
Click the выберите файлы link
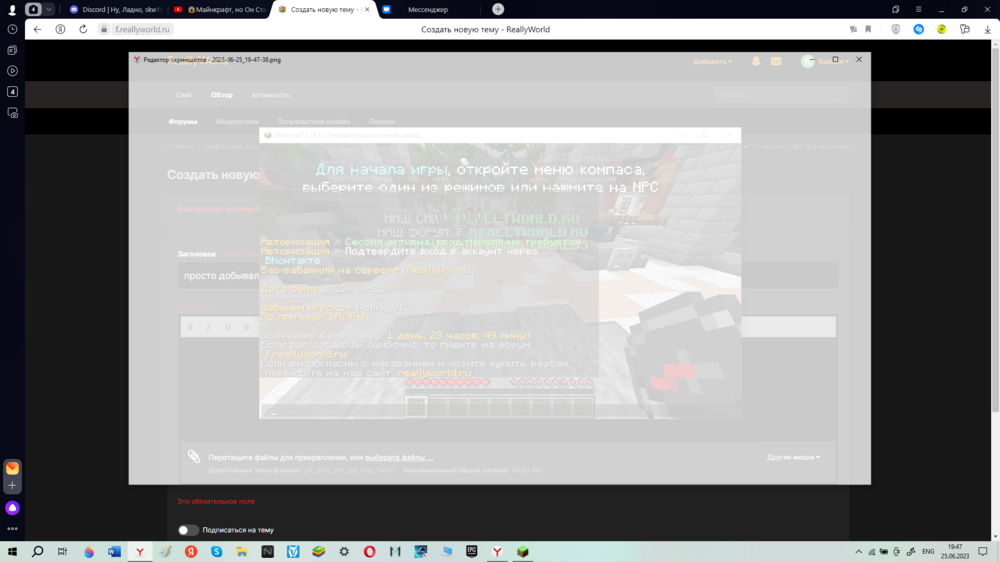click(399, 457)
